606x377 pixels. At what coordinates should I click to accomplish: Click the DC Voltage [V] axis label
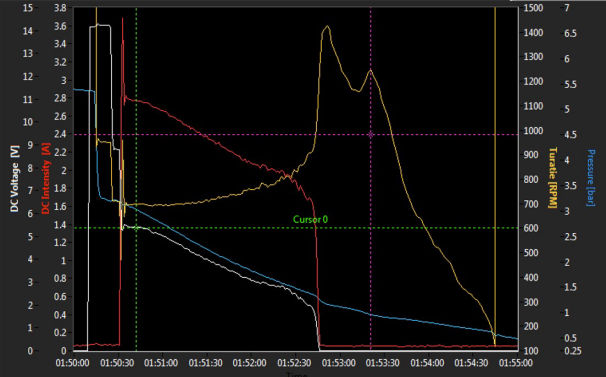click(x=14, y=179)
